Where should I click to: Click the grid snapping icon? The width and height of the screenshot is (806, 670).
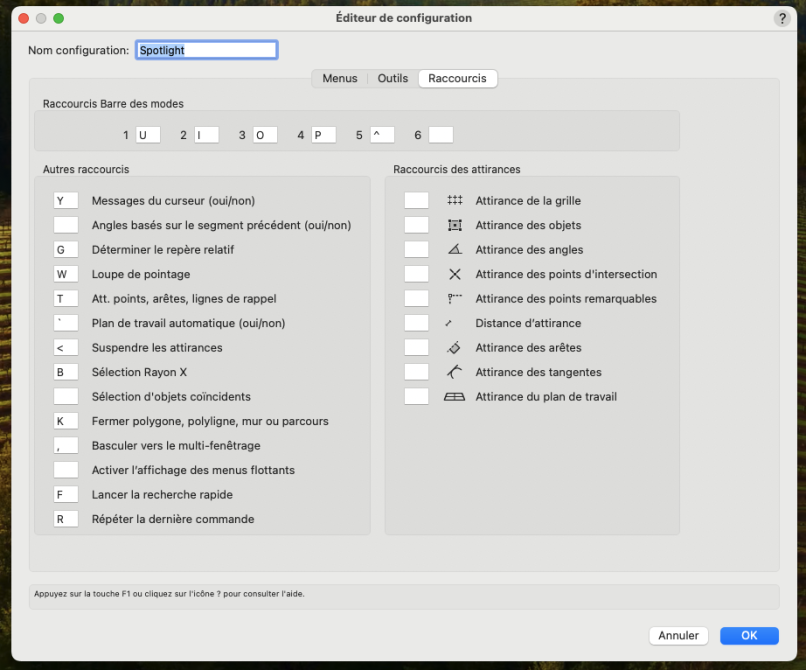click(454, 201)
